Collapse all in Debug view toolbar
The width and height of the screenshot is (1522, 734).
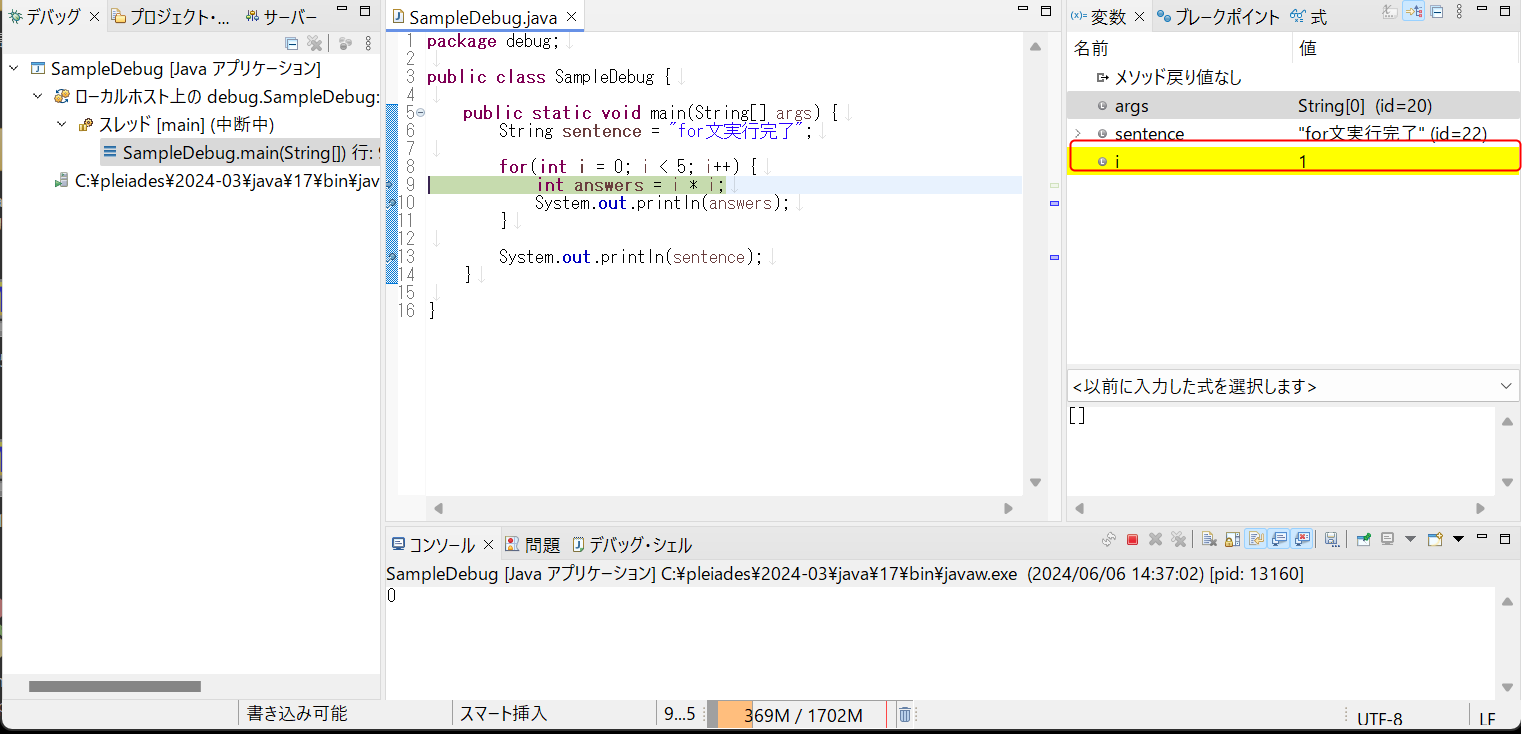292,43
